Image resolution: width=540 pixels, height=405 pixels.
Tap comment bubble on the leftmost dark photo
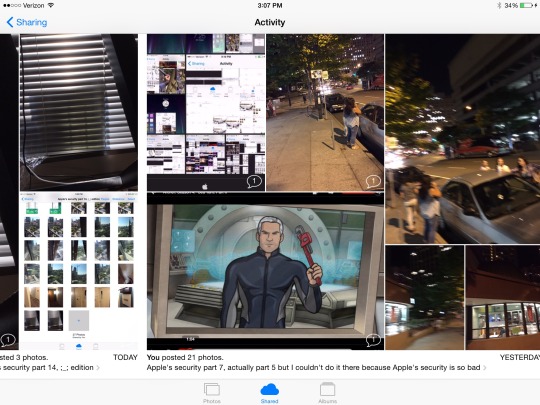coord(8,340)
